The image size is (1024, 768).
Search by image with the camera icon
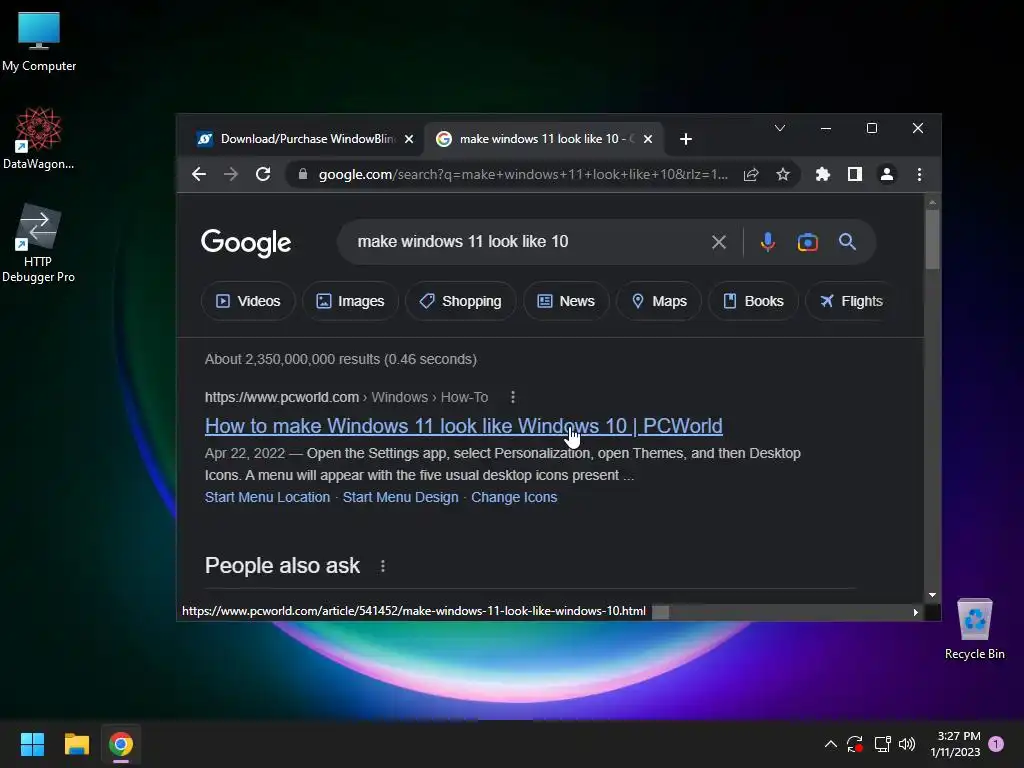808,242
